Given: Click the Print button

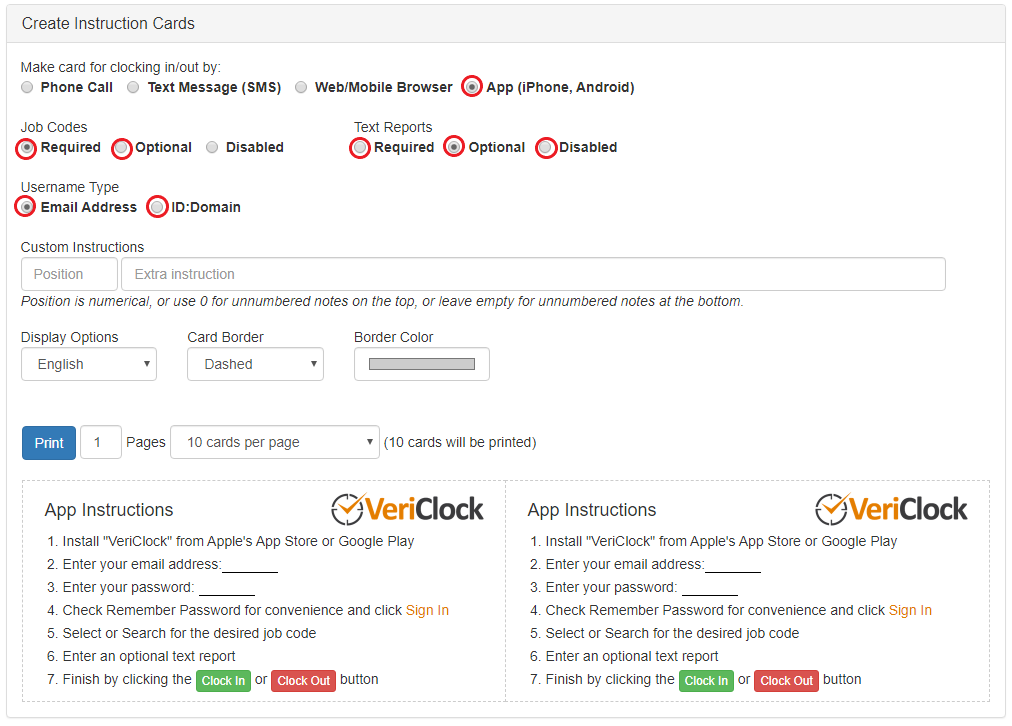Looking at the screenshot, I should (48, 442).
